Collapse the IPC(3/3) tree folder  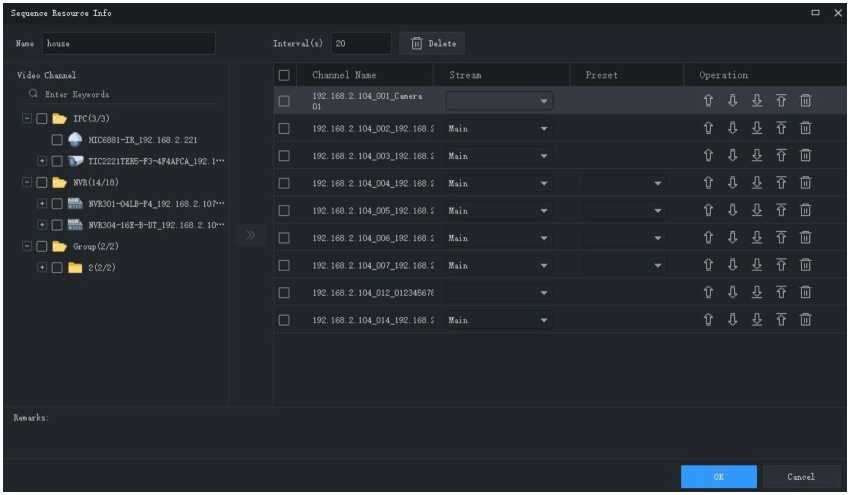pyautogui.click(x=25, y=119)
